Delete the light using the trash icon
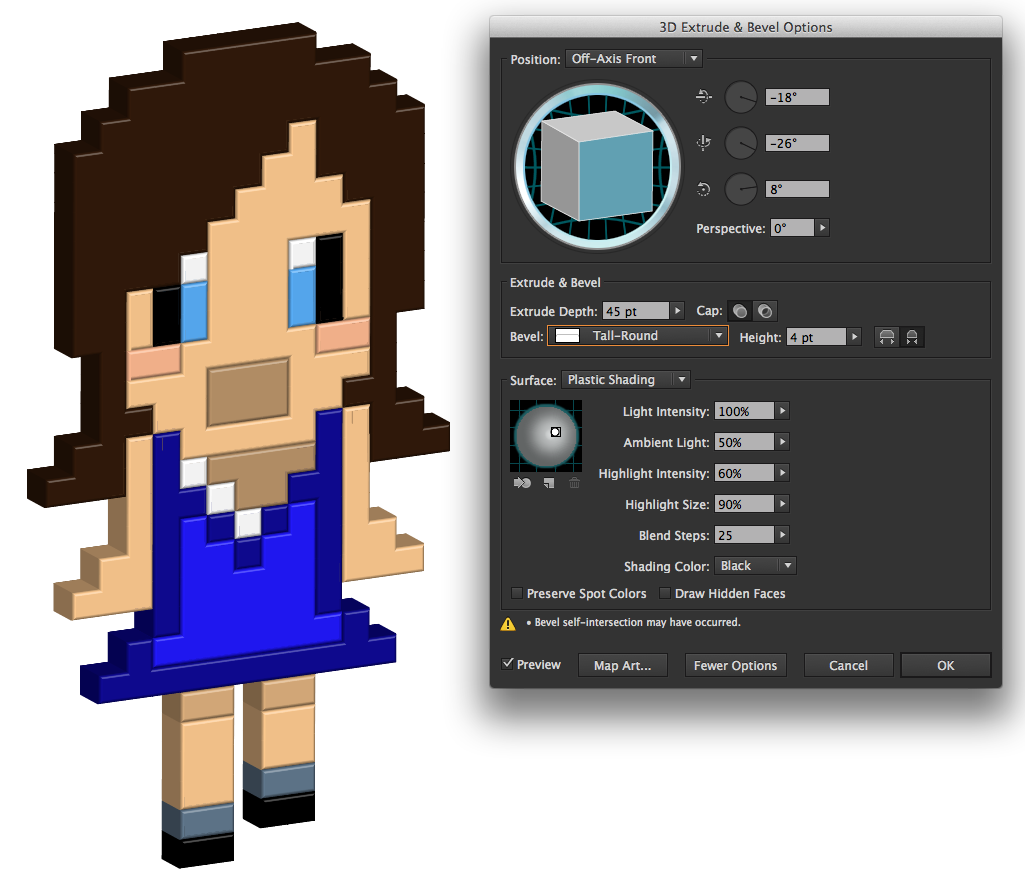The image size is (1025, 882). coord(574,483)
